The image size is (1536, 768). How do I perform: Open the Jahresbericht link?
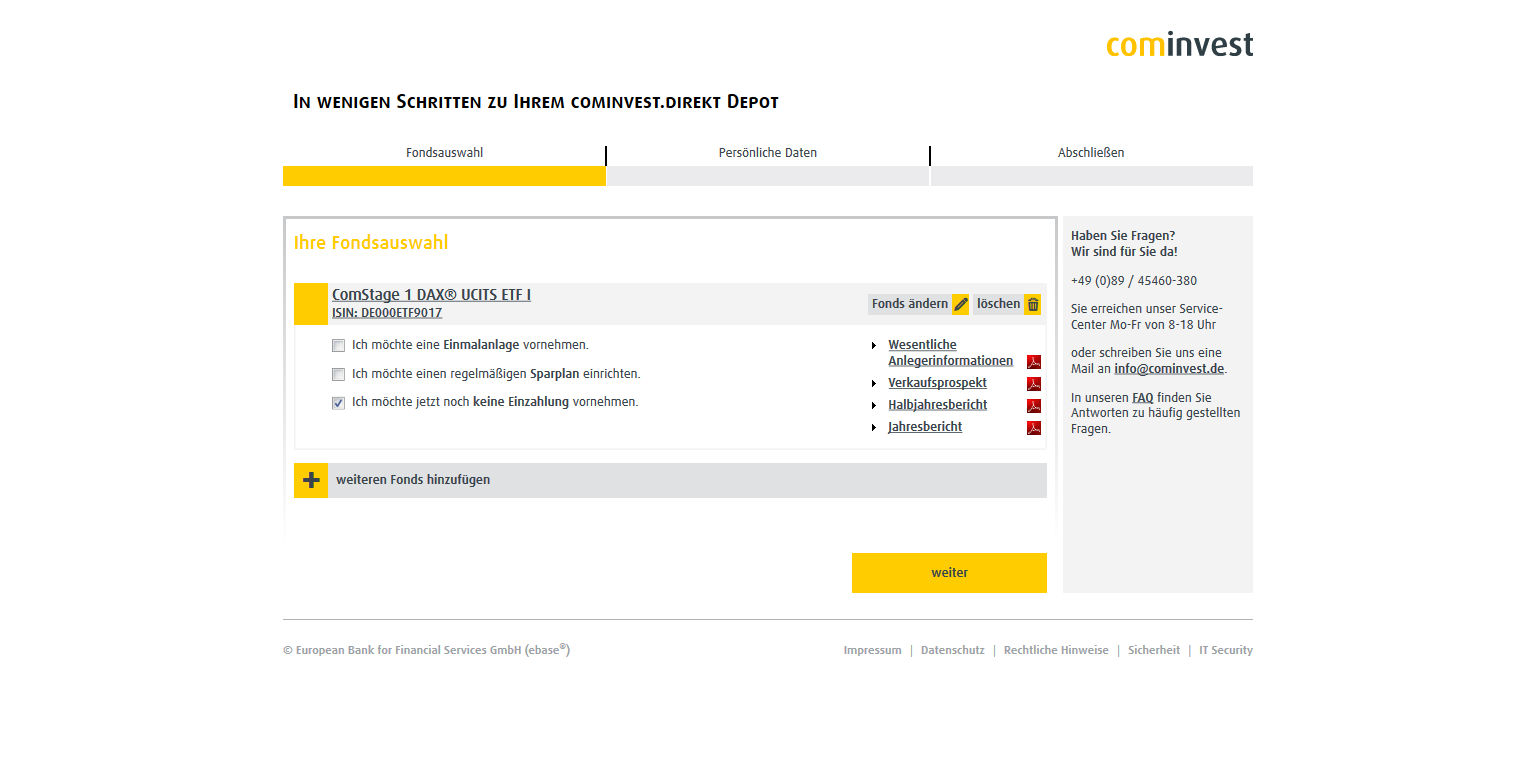pyautogui.click(x=925, y=427)
